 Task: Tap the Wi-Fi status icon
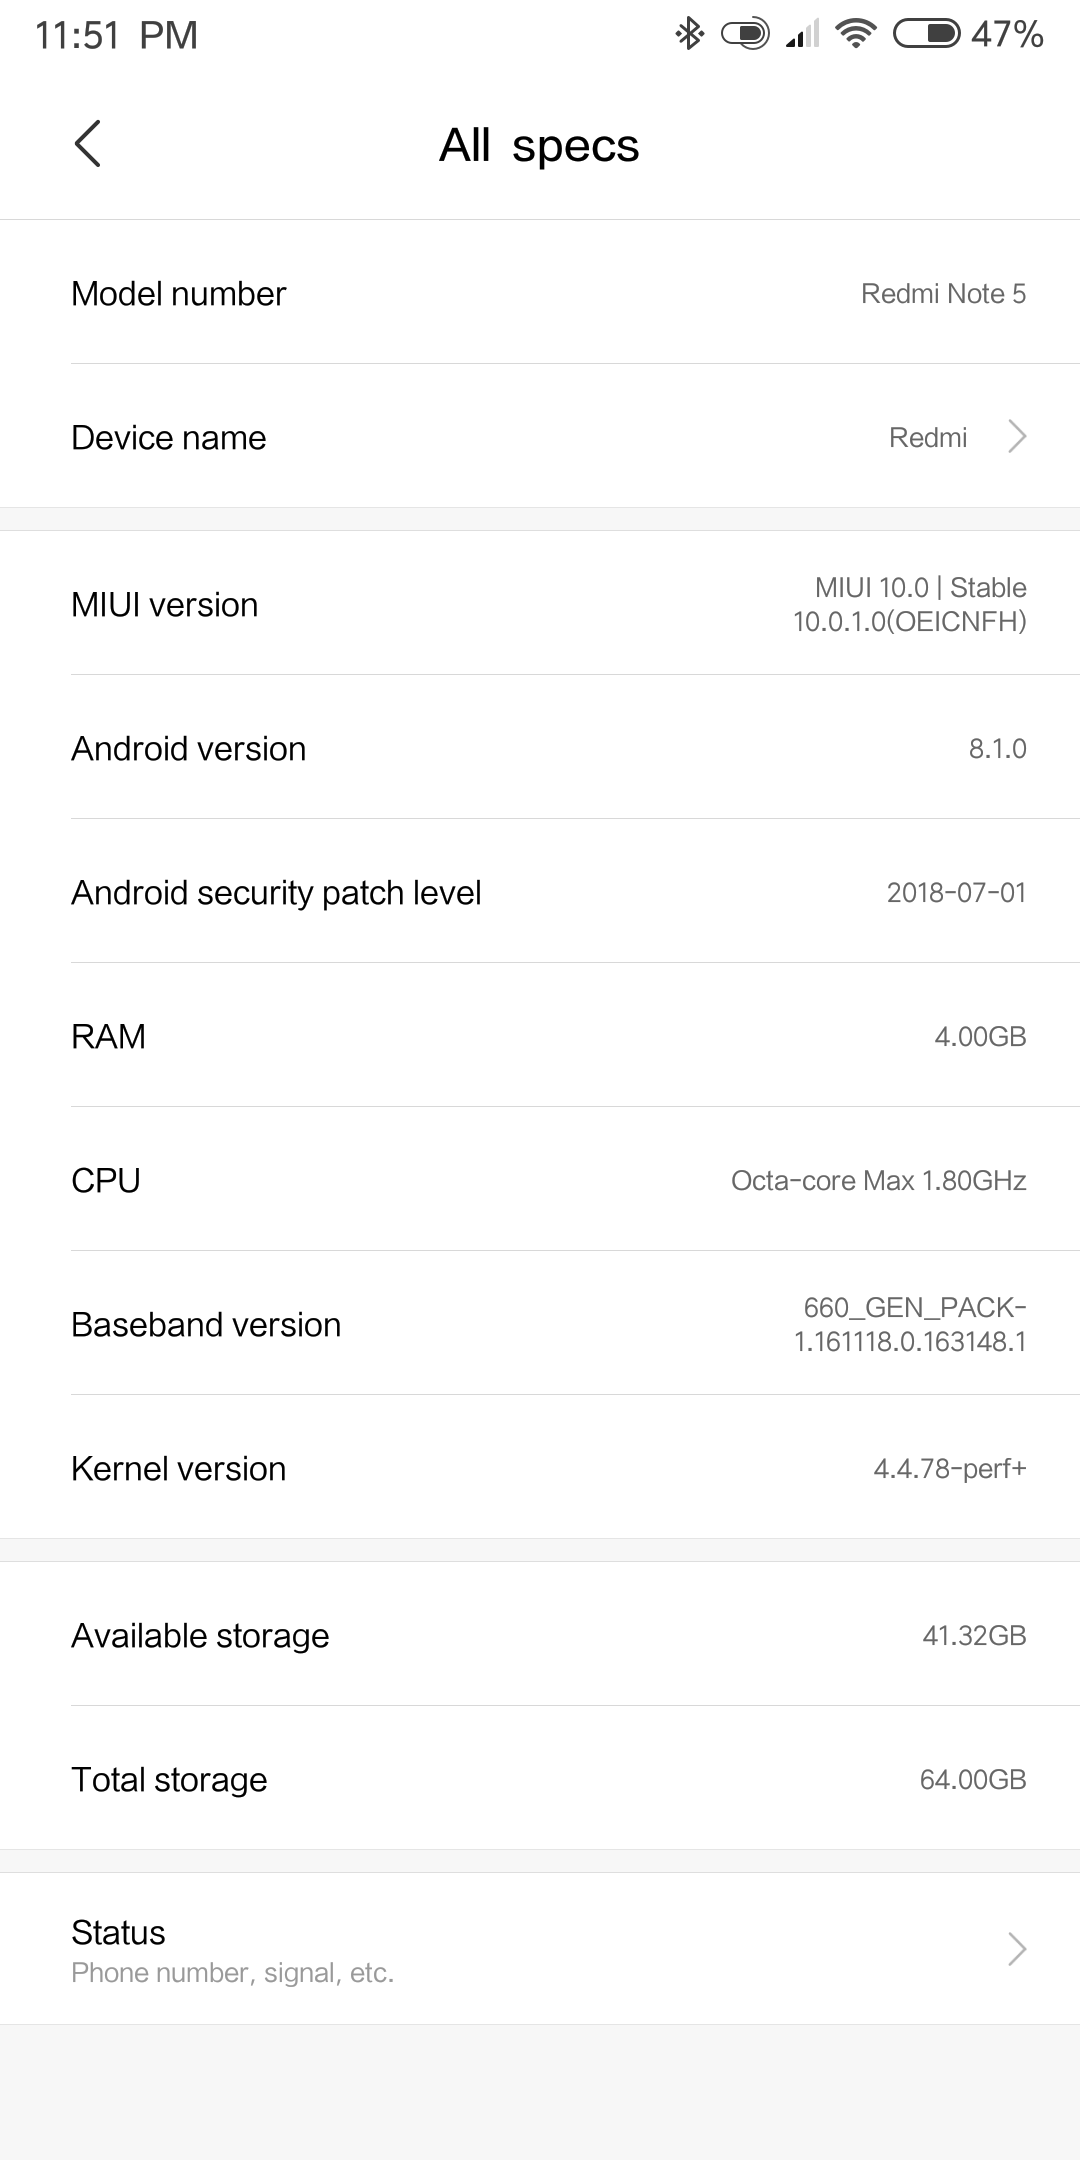[855, 35]
